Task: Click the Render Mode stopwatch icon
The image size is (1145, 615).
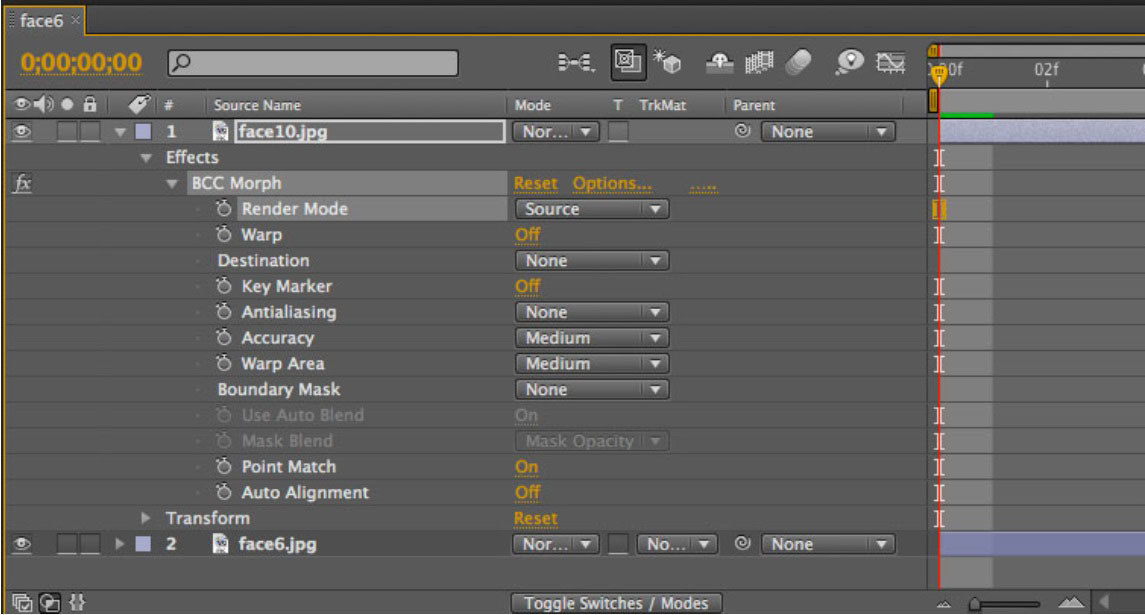Action: pos(225,209)
